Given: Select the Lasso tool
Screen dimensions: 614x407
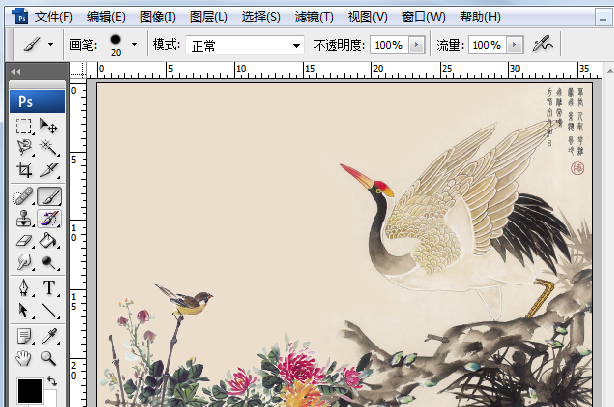Looking at the screenshot, I should (x=24, y=148).
